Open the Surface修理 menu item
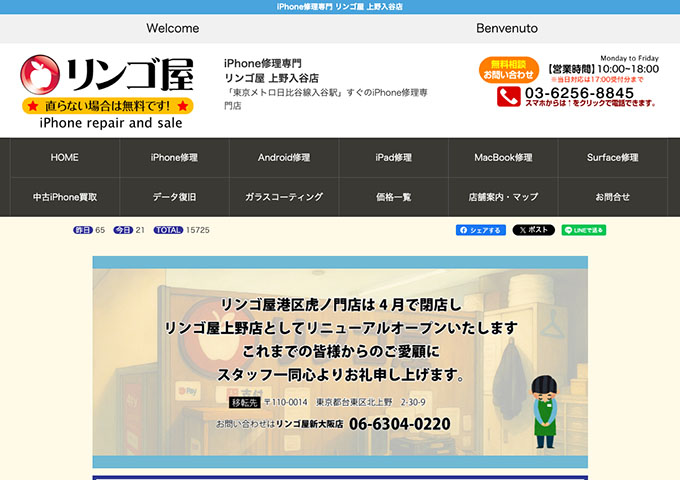The width and height of the screenshot is (680, 480). [x=612, y=157]
